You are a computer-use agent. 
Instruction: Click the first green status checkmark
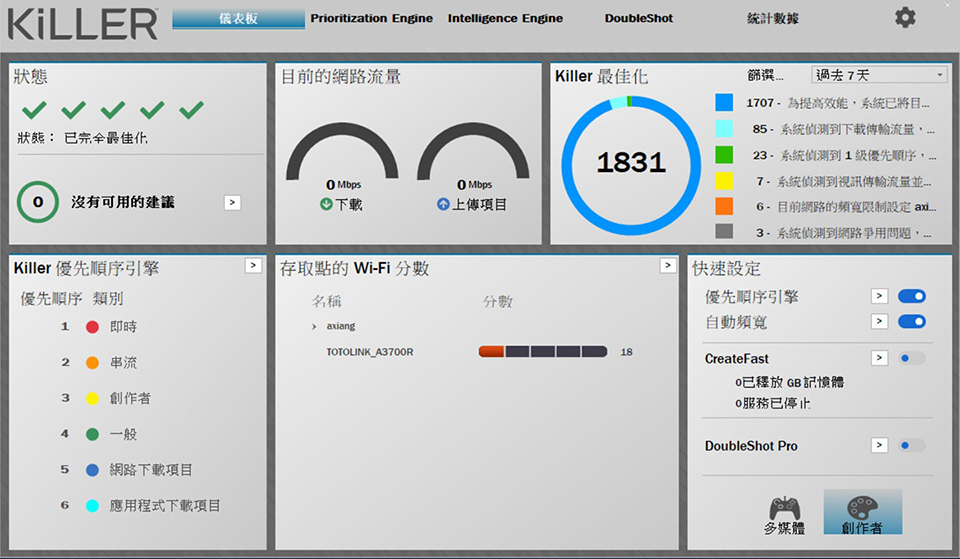[34, 110]
